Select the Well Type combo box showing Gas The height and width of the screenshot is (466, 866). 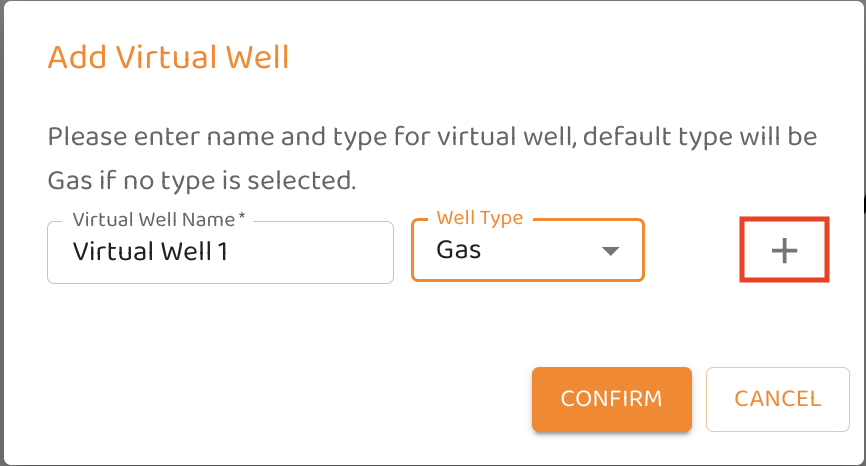click(527, 251)
